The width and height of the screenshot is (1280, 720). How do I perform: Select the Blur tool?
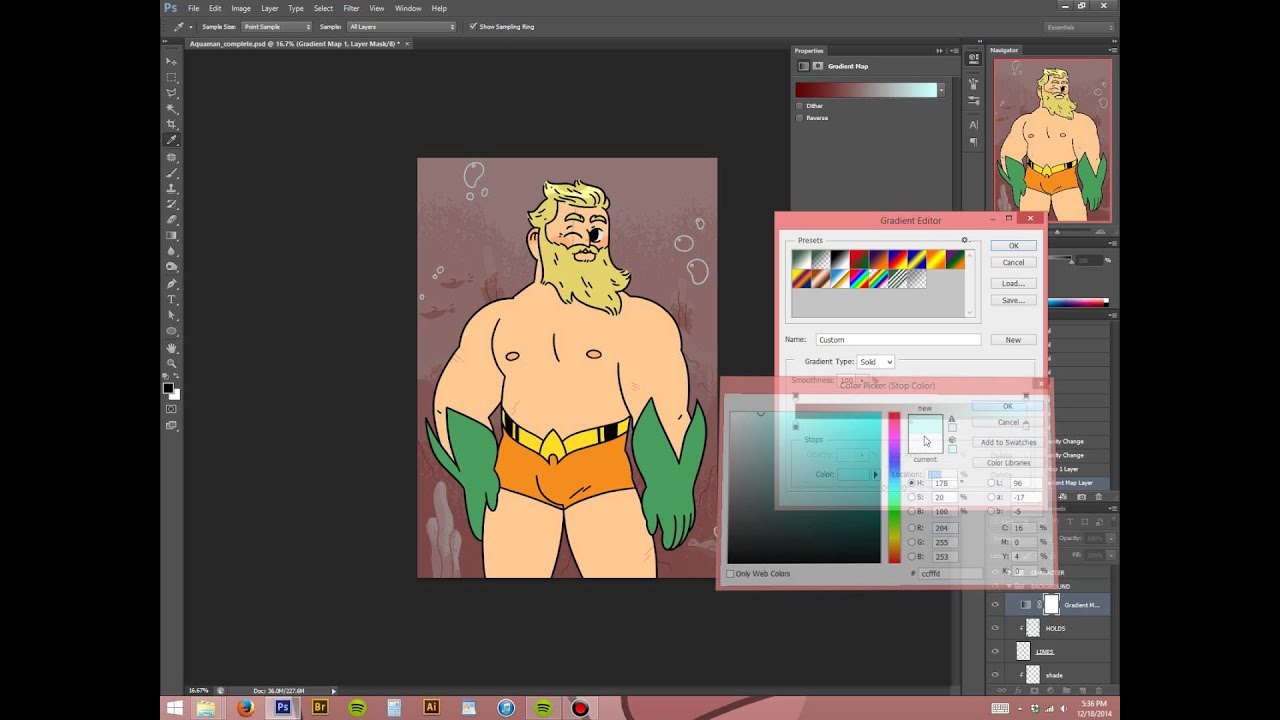point(171,251)
